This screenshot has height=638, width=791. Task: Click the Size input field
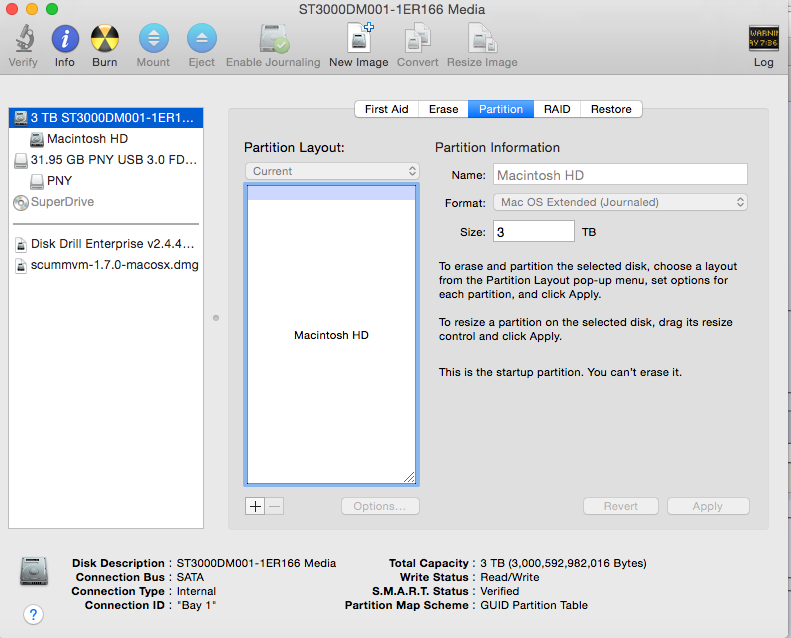(x=534, y=231)
